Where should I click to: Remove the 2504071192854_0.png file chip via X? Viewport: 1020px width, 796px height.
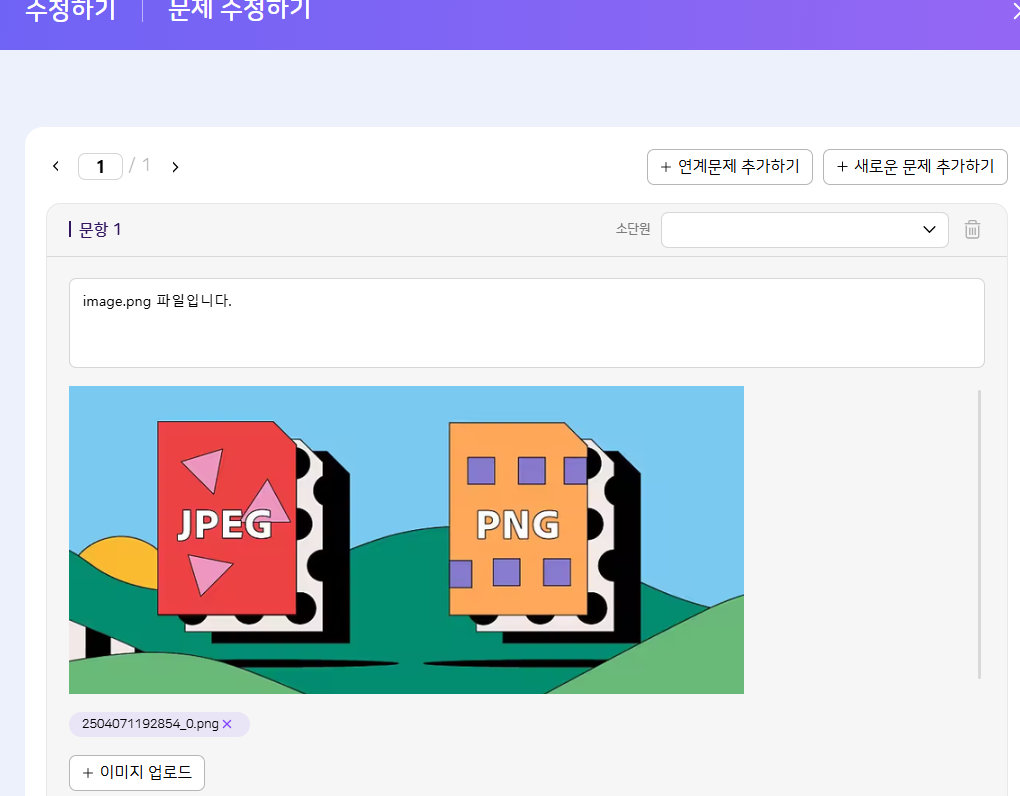pyautogui.click(x=227, y=724)
